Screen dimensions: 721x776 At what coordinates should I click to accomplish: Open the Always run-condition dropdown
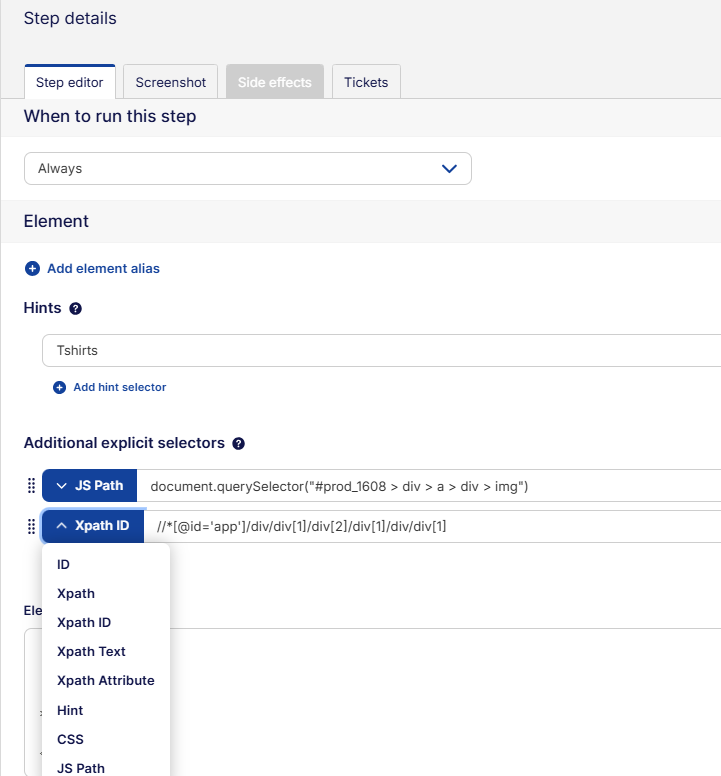pos(247,168)
